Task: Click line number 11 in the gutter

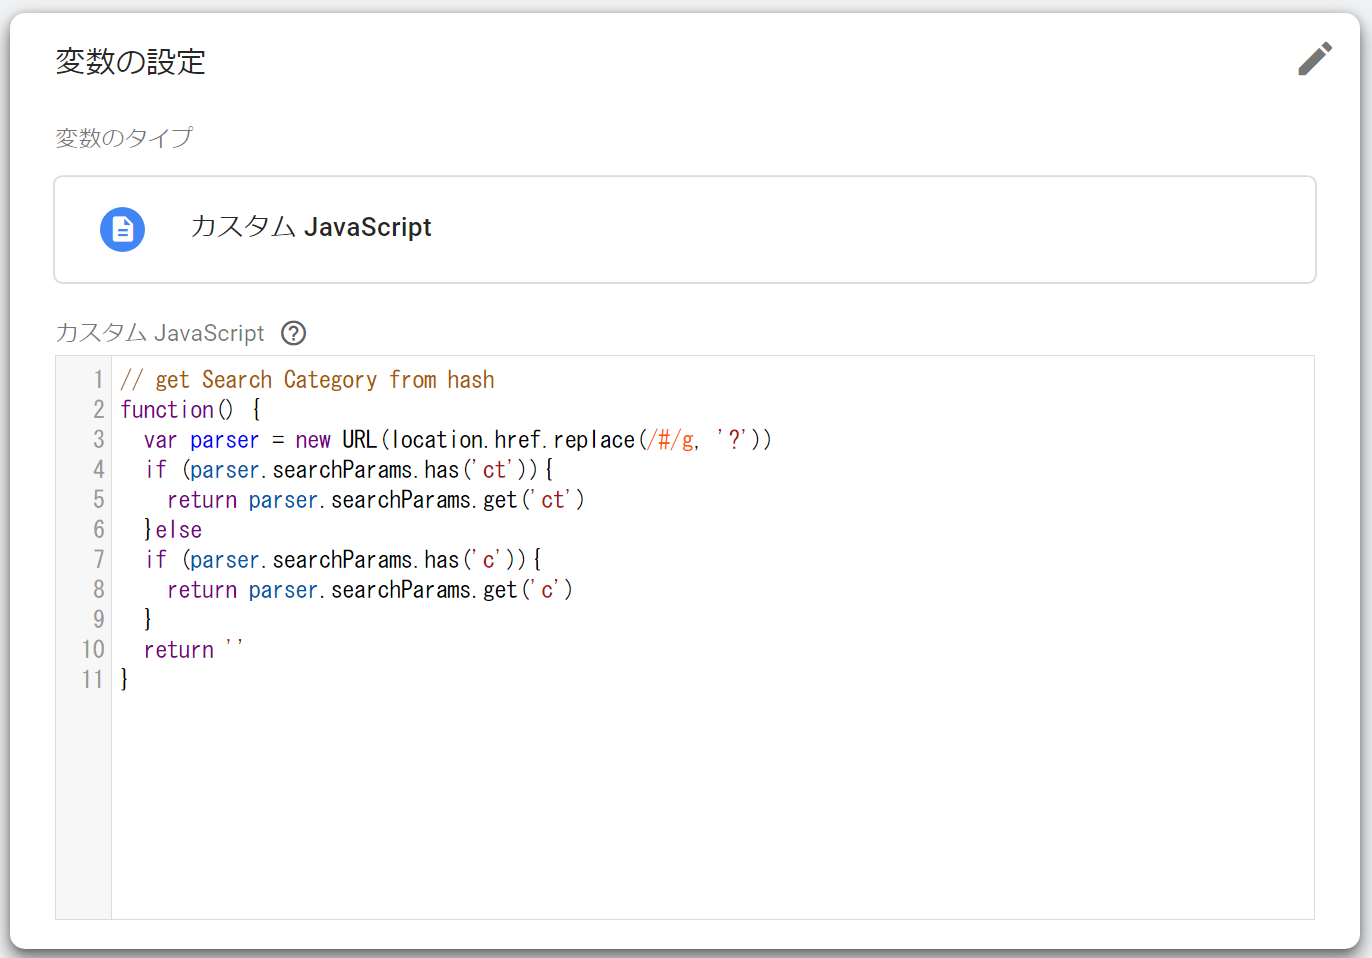Action: pyautogui.click(x=92, y=680)
